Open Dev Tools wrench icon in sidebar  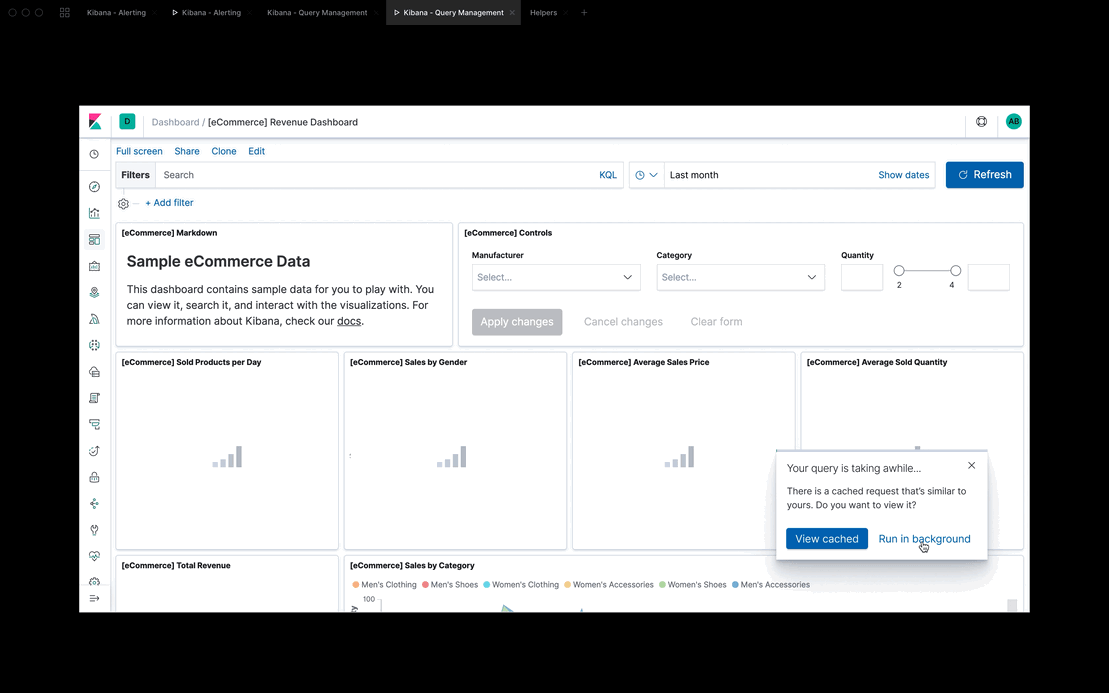click(x=94, y=530)
